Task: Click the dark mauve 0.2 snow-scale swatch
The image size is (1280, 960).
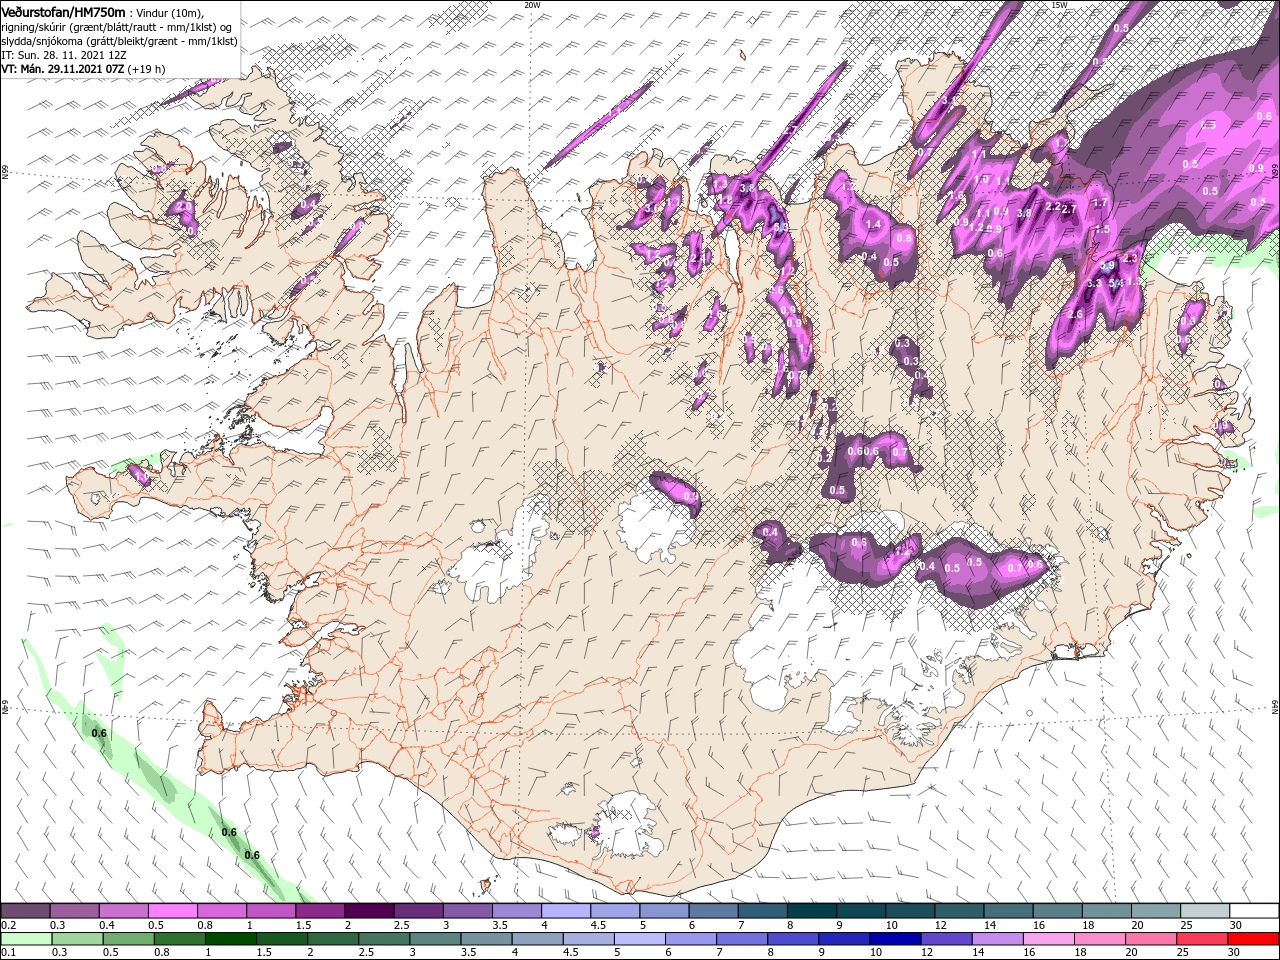Action: tap(25, 911)
